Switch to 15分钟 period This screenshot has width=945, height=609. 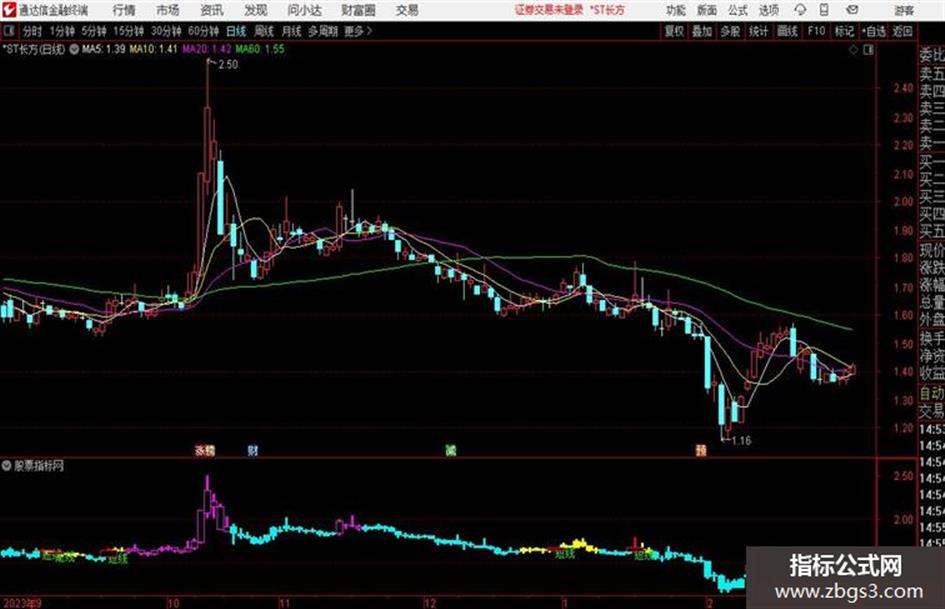click(x=128, y=31)
